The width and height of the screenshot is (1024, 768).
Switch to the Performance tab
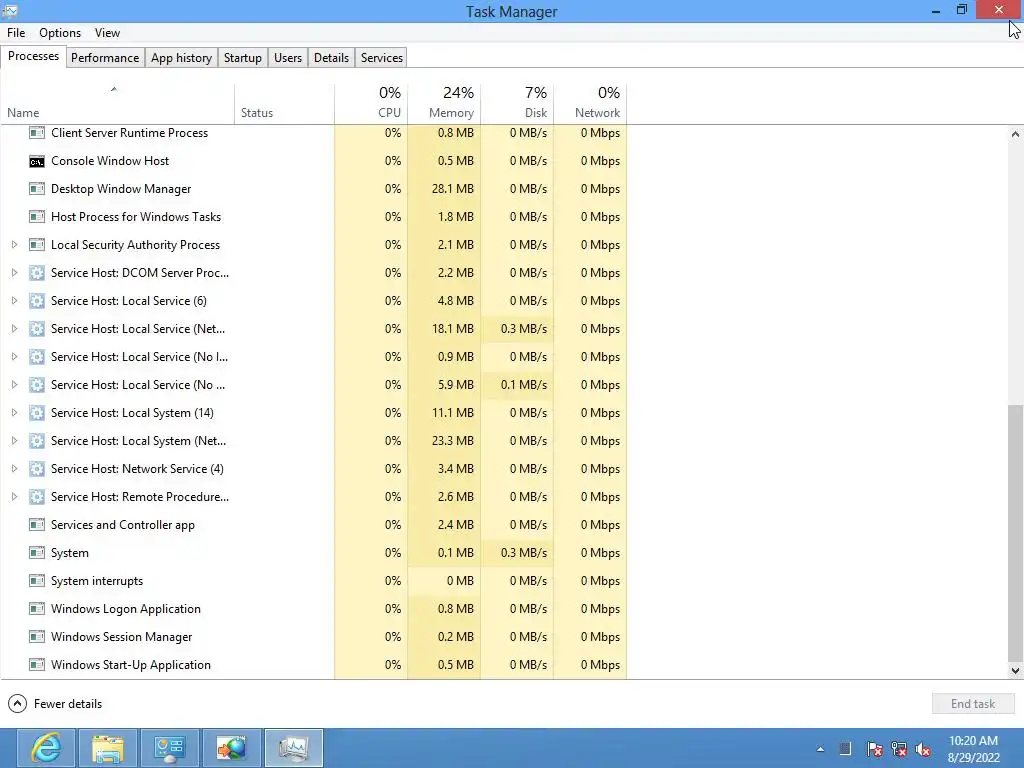point(105,57)
